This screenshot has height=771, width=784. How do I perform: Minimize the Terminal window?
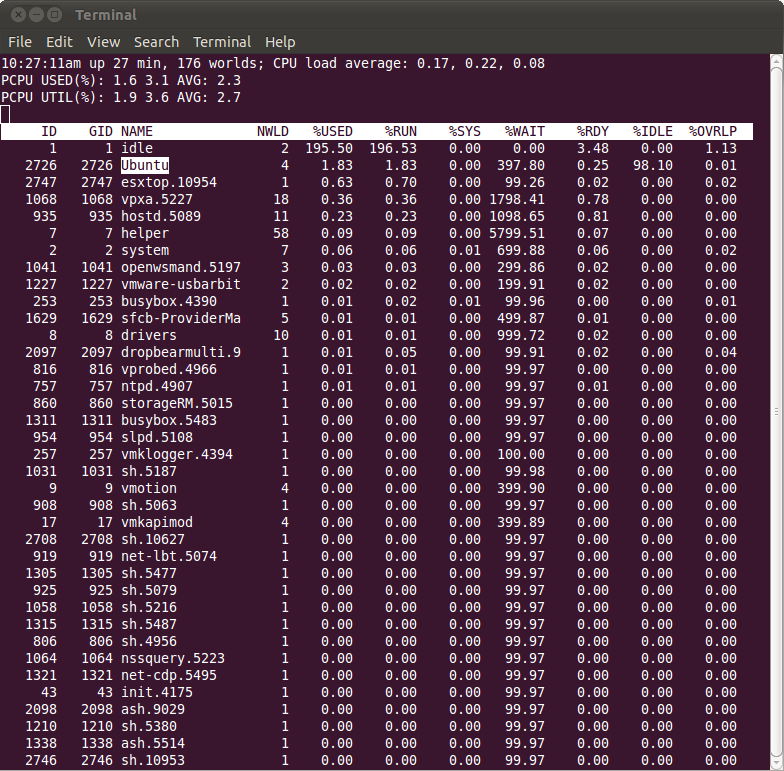click(36, 14)
